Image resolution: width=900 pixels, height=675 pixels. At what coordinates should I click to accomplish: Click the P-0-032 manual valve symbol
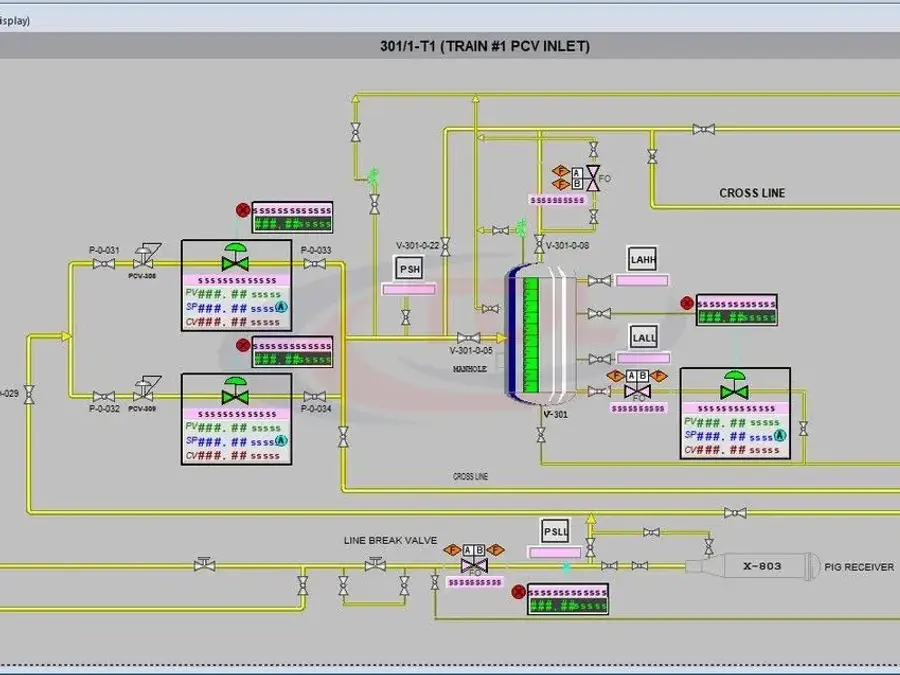(x=104, y=397)
